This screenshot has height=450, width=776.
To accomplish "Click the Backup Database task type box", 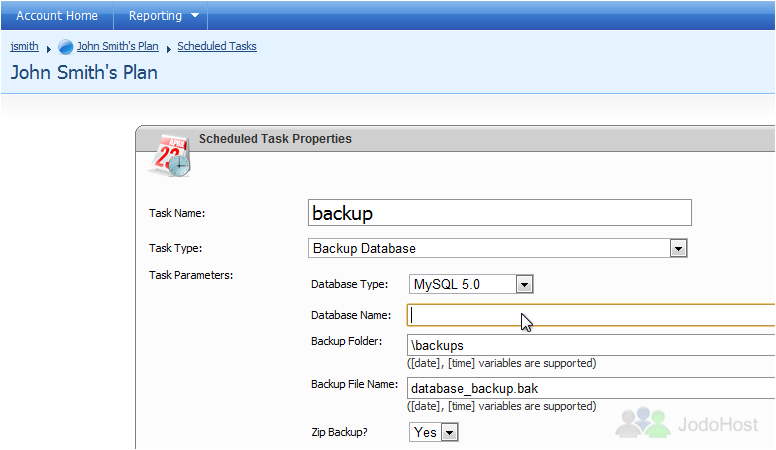I will point(497,248).
